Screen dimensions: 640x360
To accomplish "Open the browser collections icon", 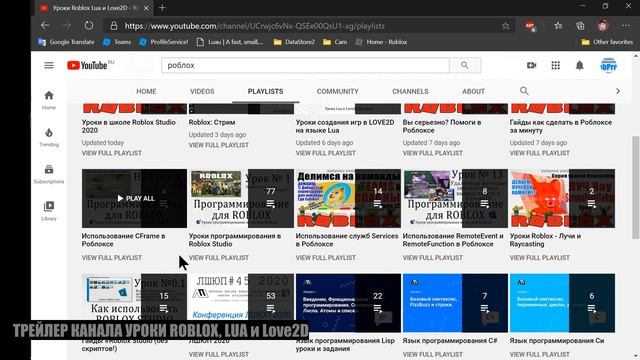I will (x=580, y=26).
